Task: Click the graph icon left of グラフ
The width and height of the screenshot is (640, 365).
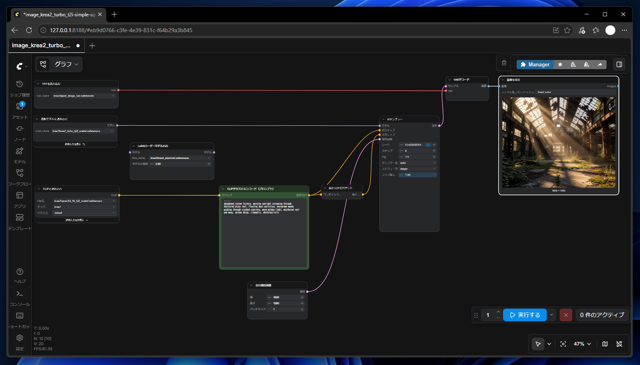Action: click(x=43, y=64)
